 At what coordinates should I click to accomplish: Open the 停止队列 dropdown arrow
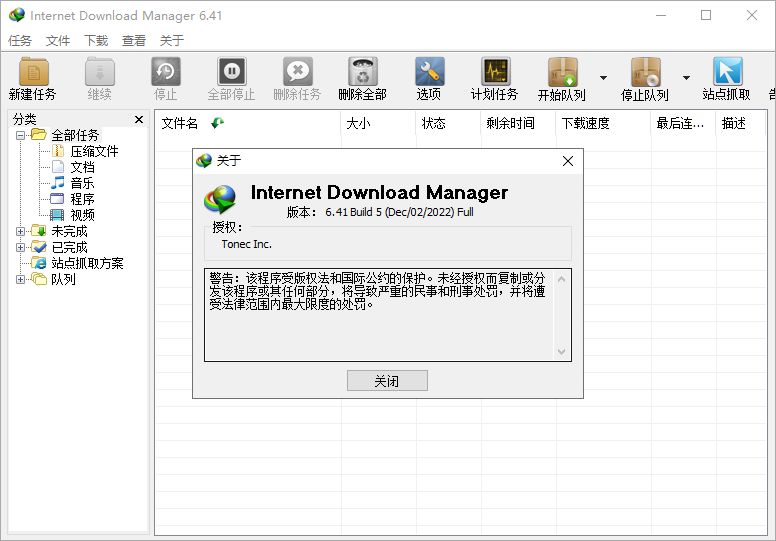[686, 78]
